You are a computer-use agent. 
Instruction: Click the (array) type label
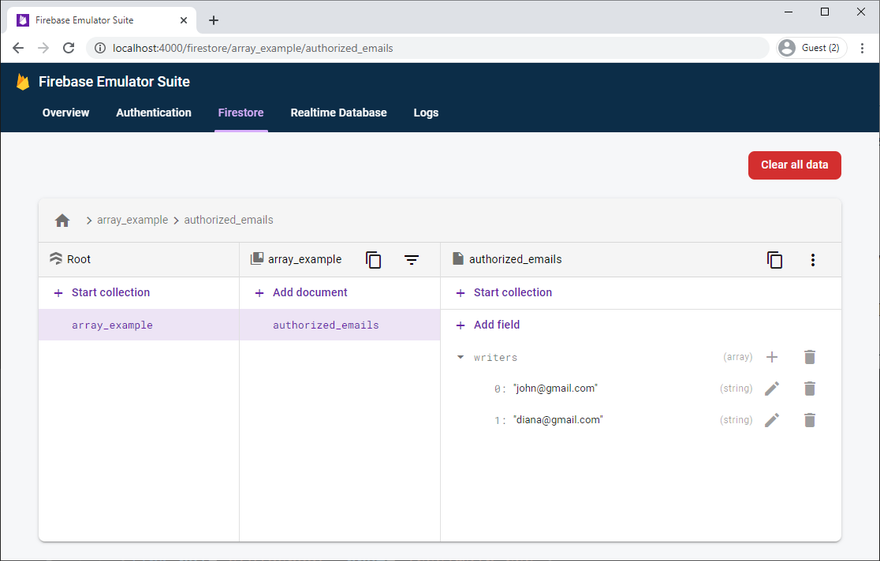click(x=737, y=357)
